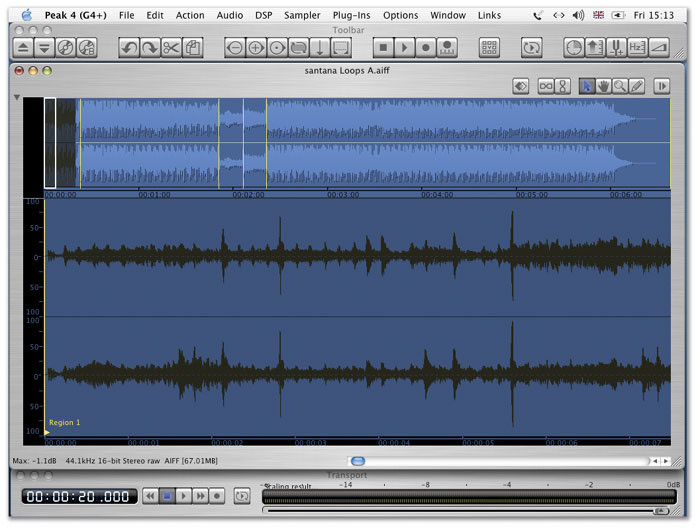The width and height of the screenshot is (700, 527).
Task: Redo the edit using the toolbar arrow
Action: click(x=150, y=48)
